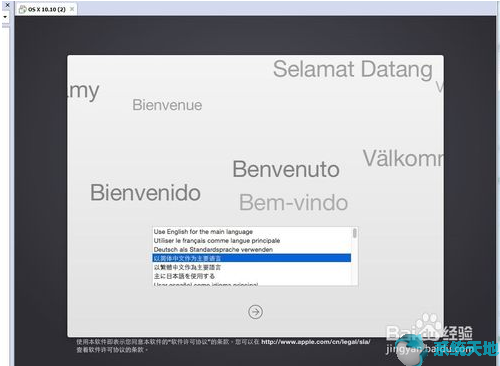Switch to the OS X 10.10 (2) tab

click(x=47, y=9)
